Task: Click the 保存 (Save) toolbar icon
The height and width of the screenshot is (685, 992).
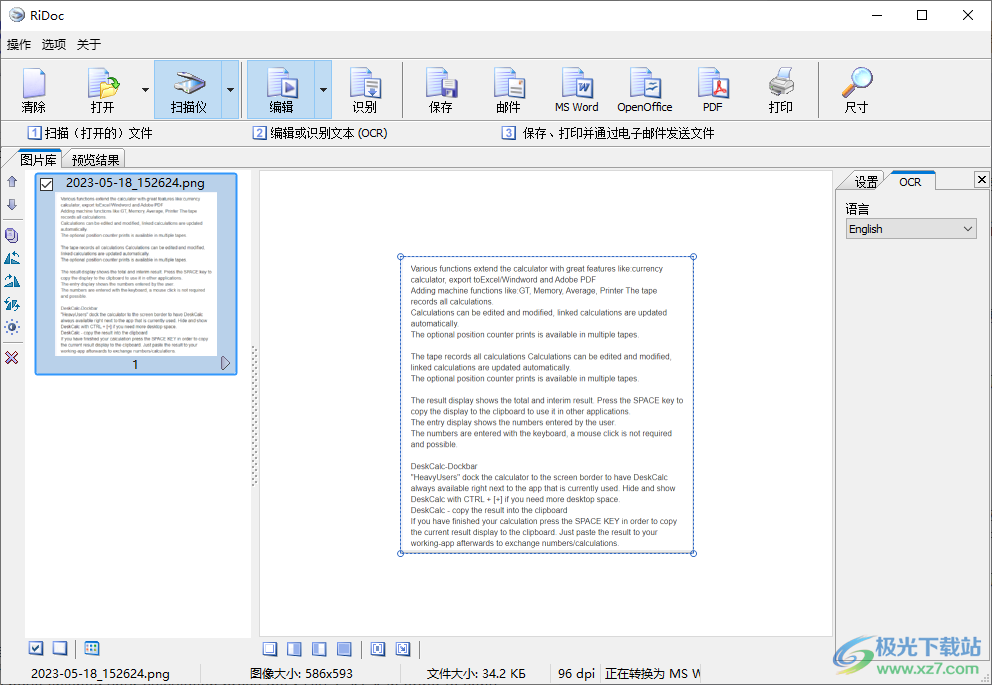Action: click(x=440, y=90)
